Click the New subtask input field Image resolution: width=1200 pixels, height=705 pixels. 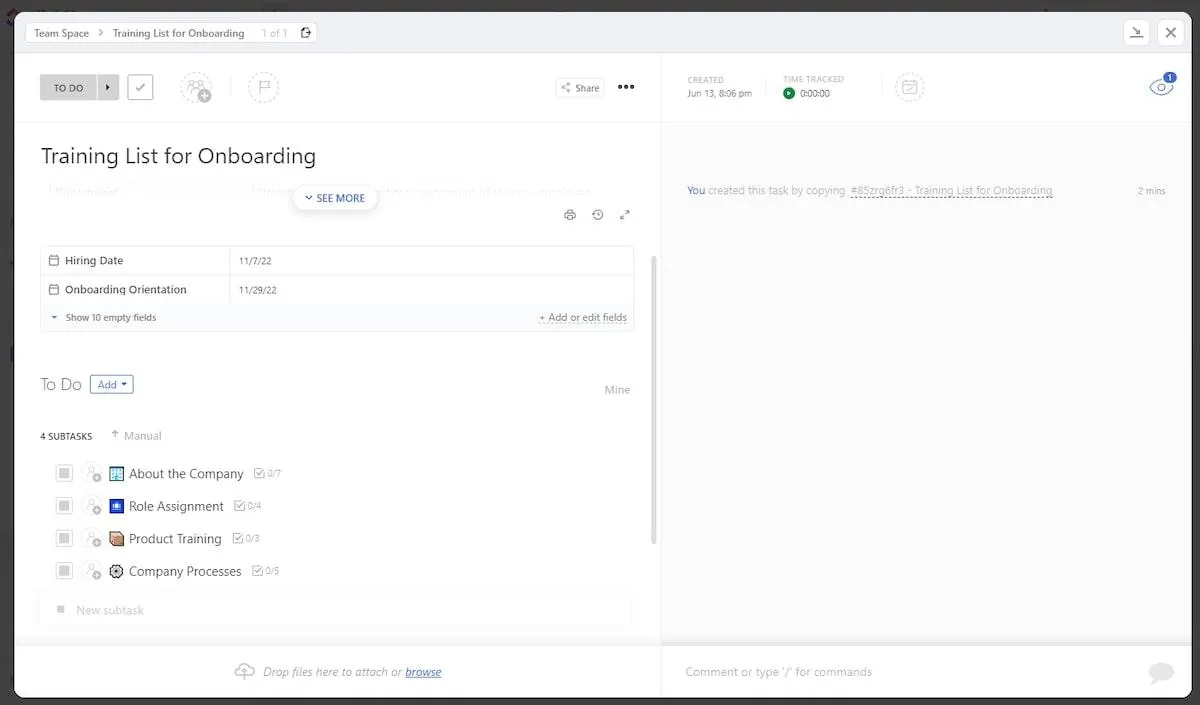335,610
